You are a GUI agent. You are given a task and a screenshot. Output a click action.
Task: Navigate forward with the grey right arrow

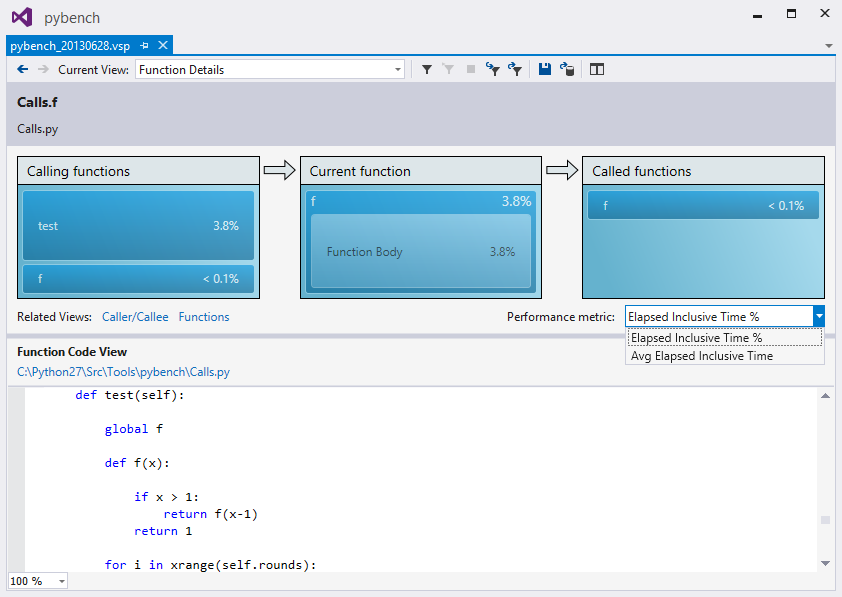point(43,69)
